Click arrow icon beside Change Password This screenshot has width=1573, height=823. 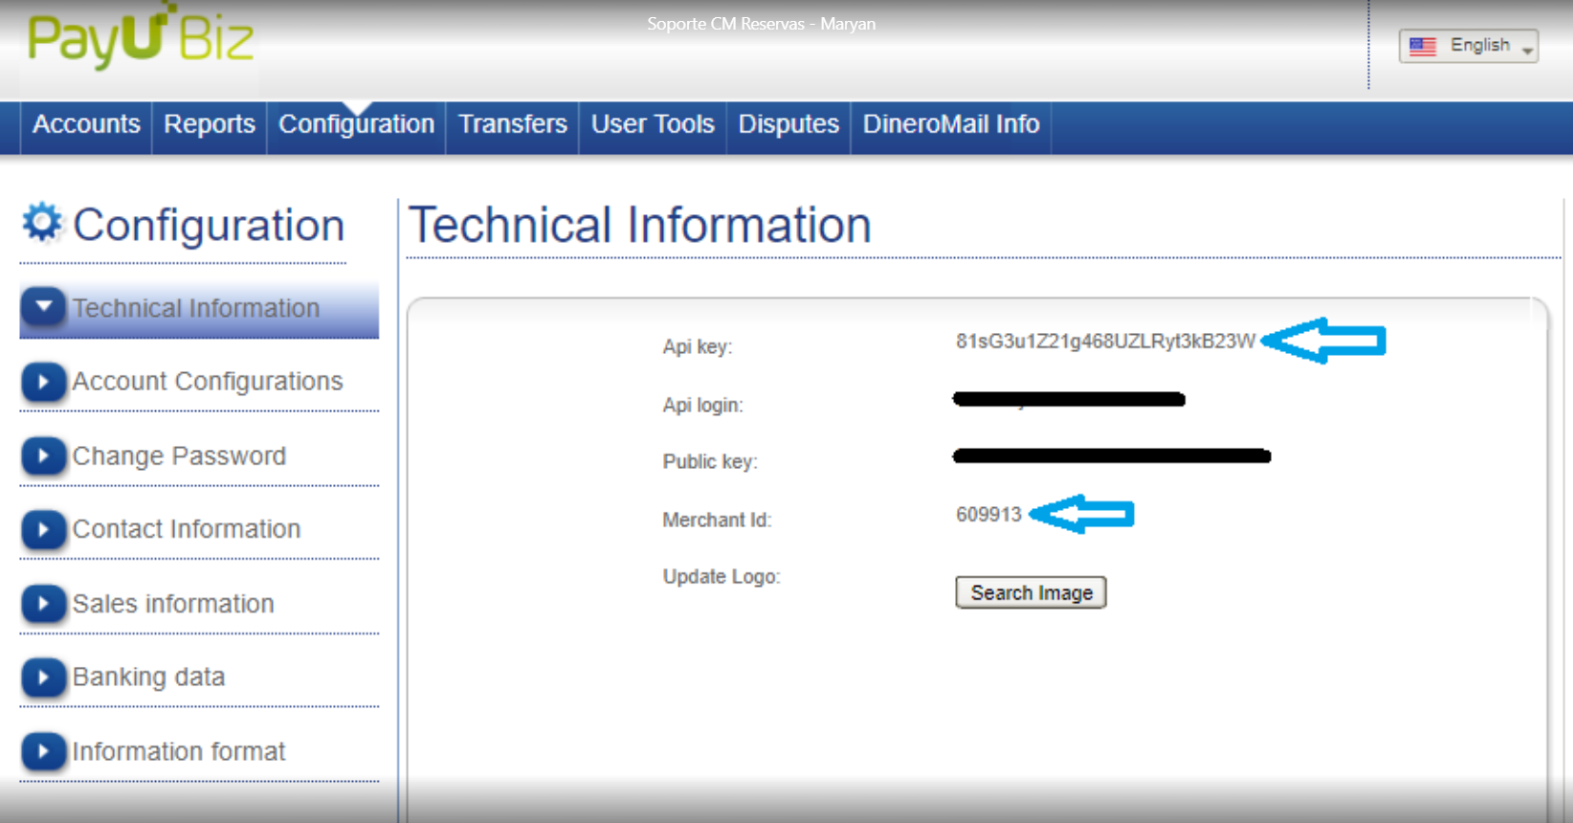[43, 456]
